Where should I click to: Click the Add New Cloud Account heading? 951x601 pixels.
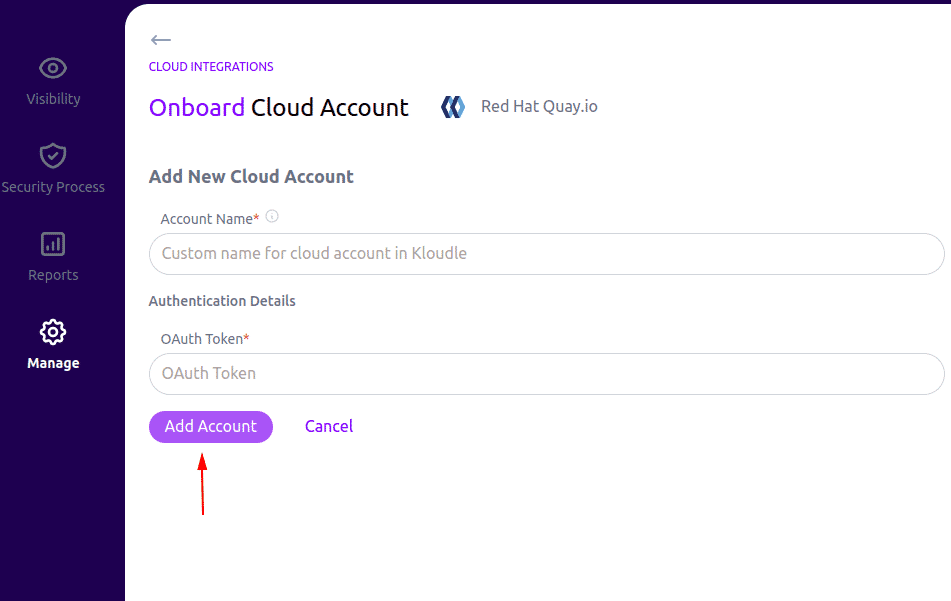click(x=251, y=176)
